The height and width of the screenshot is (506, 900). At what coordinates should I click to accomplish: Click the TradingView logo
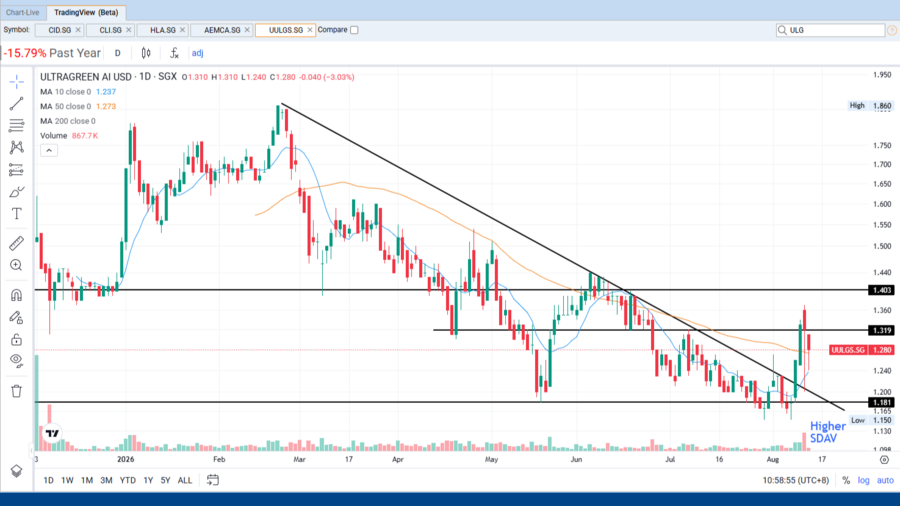(x=52, y=433)
